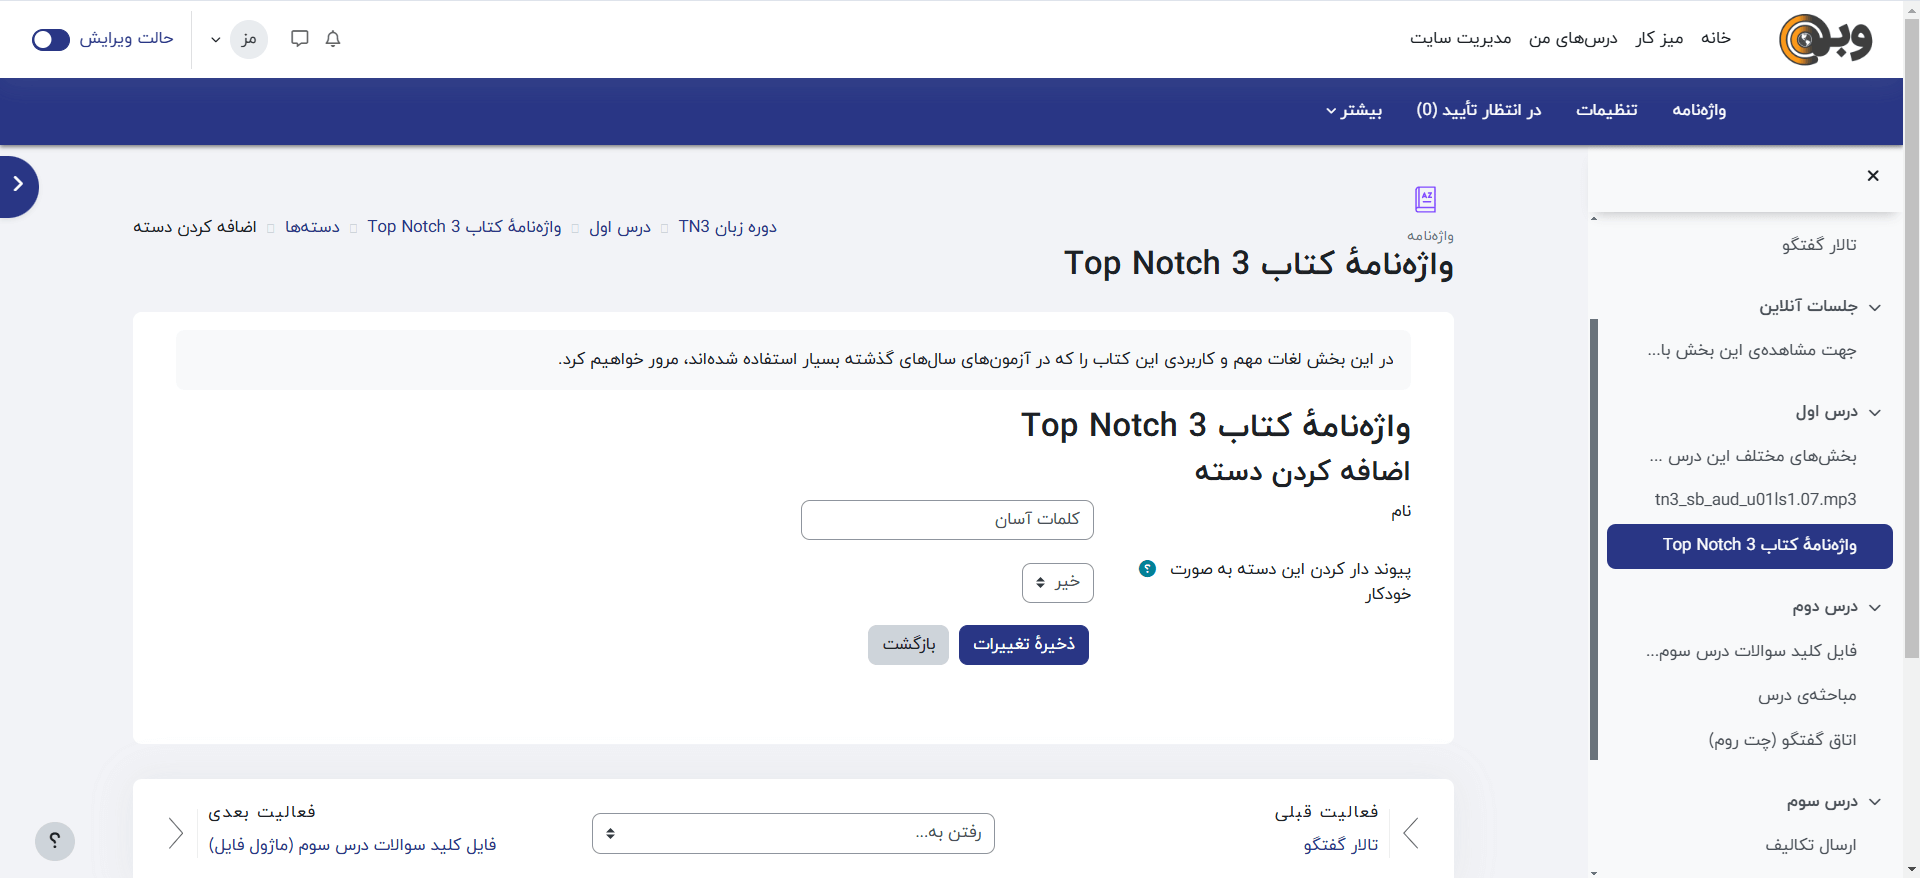1920x878 pixels.
Task: Open the auto-link category select showing خیر
Action: 1058,583
